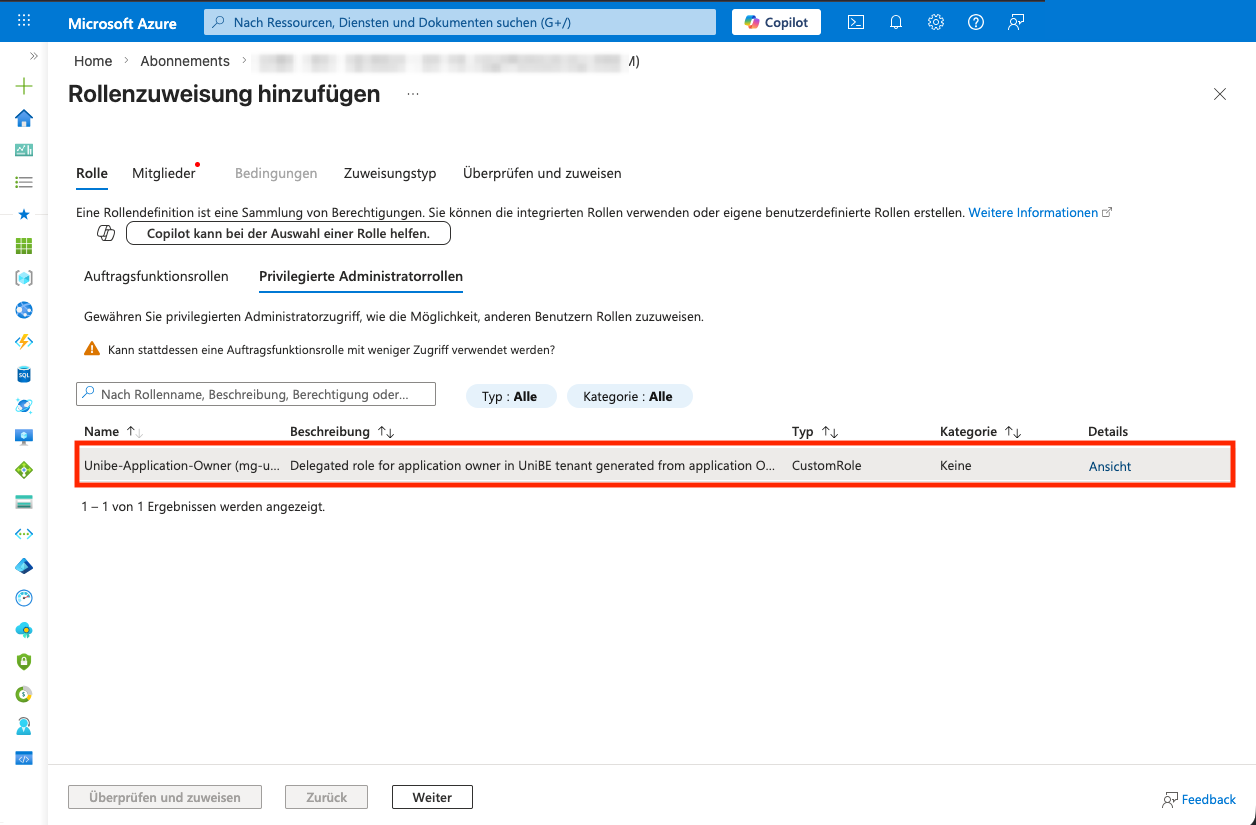Switch to the Auftragsfunktionsrollen tab

[x=156, y=276]
